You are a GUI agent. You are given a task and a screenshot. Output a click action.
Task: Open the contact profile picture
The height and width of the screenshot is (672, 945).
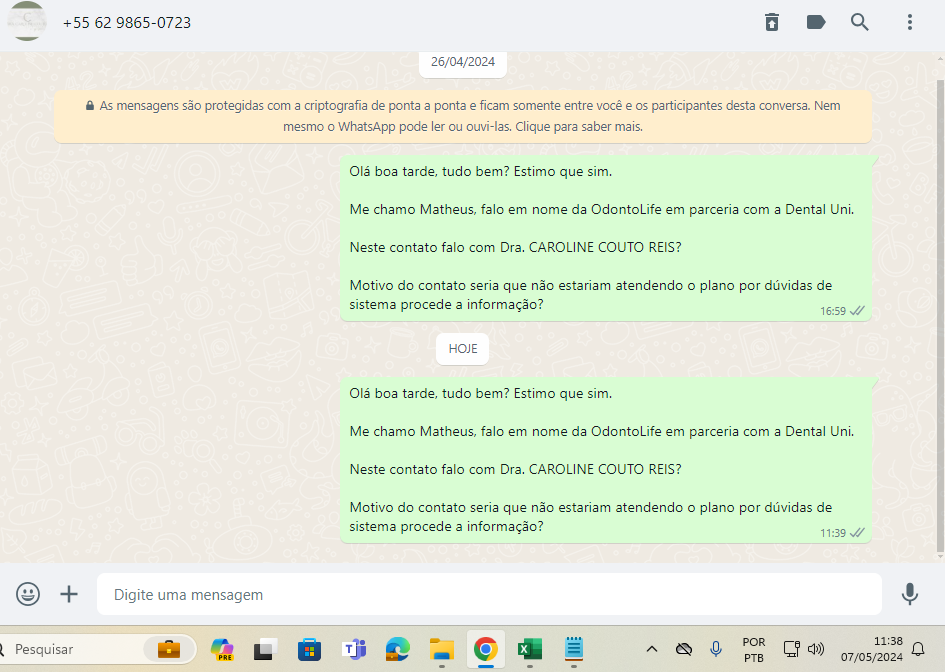[27, 21]
